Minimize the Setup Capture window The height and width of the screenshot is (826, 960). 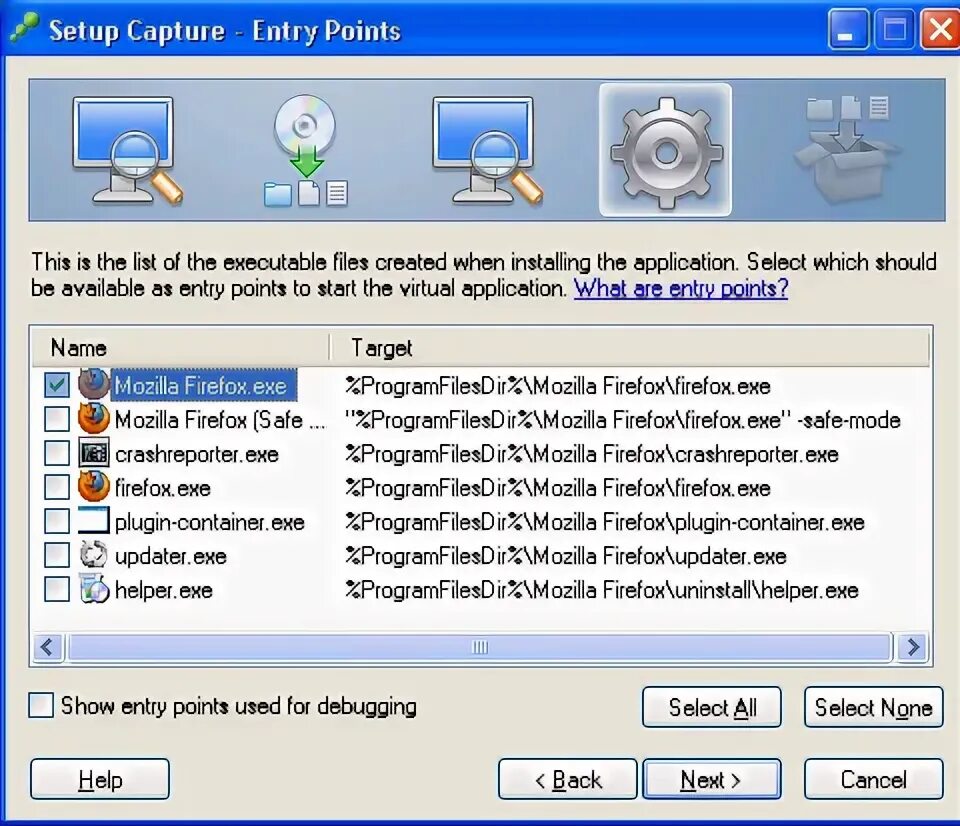(847, 29)
